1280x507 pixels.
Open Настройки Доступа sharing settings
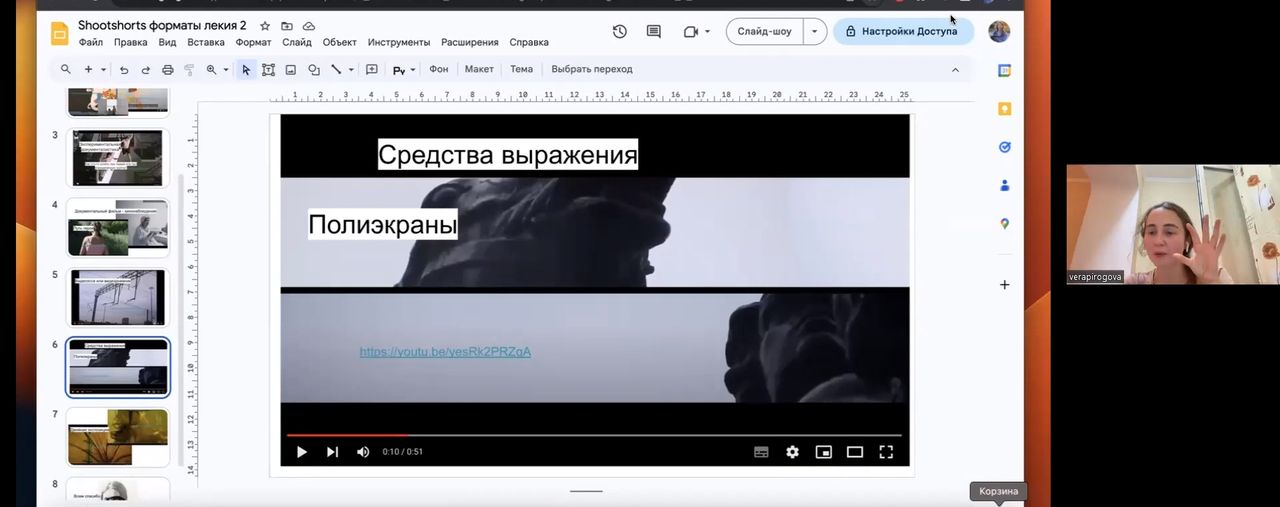point(903,31)
